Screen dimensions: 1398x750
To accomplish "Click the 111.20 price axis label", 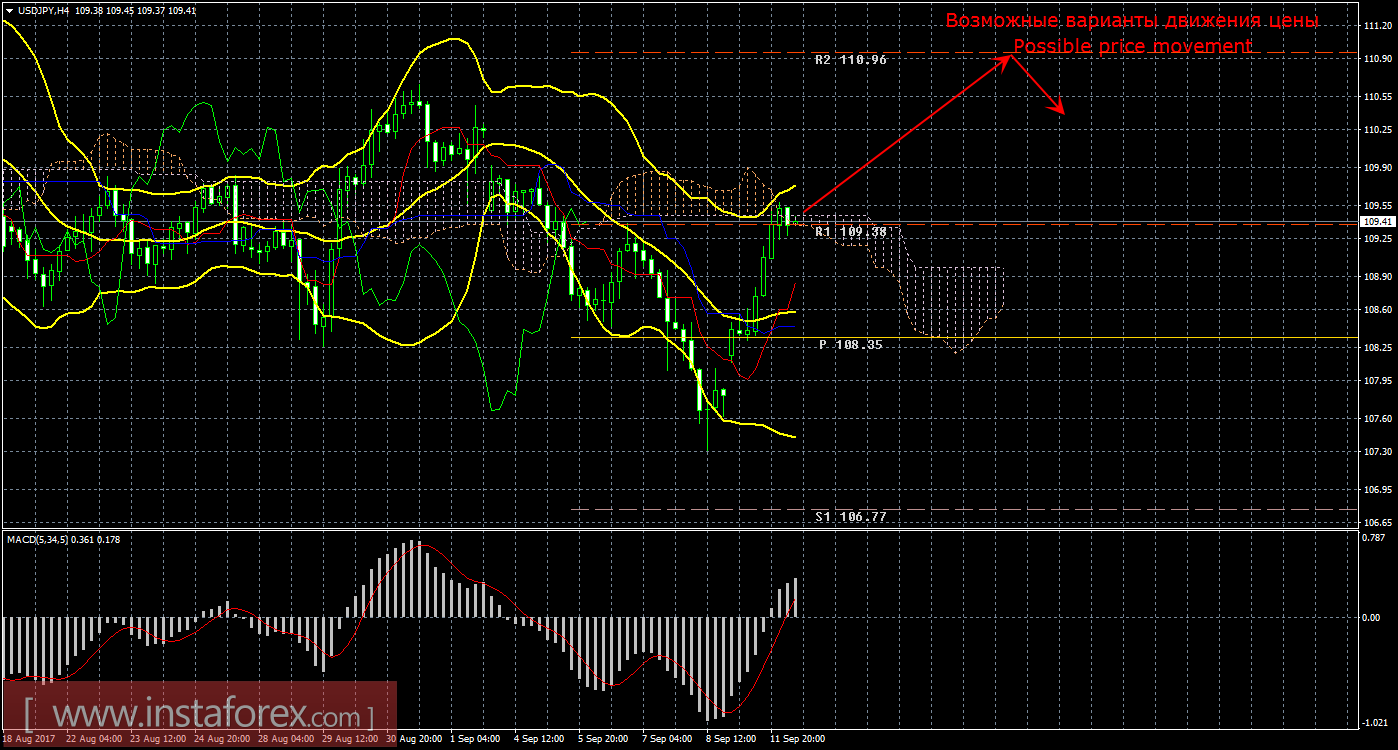I will tap(1377, 26).
